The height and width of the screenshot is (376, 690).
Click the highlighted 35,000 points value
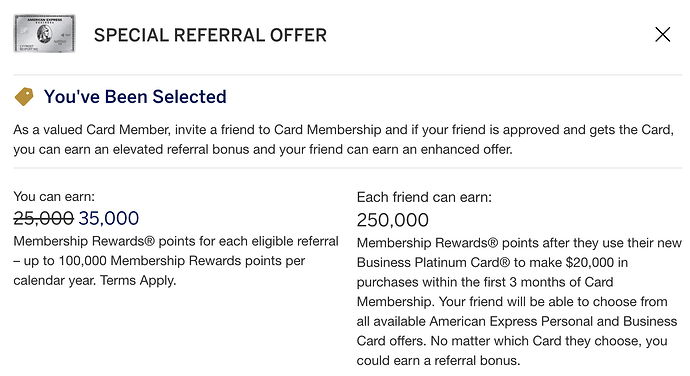point(109,218)
